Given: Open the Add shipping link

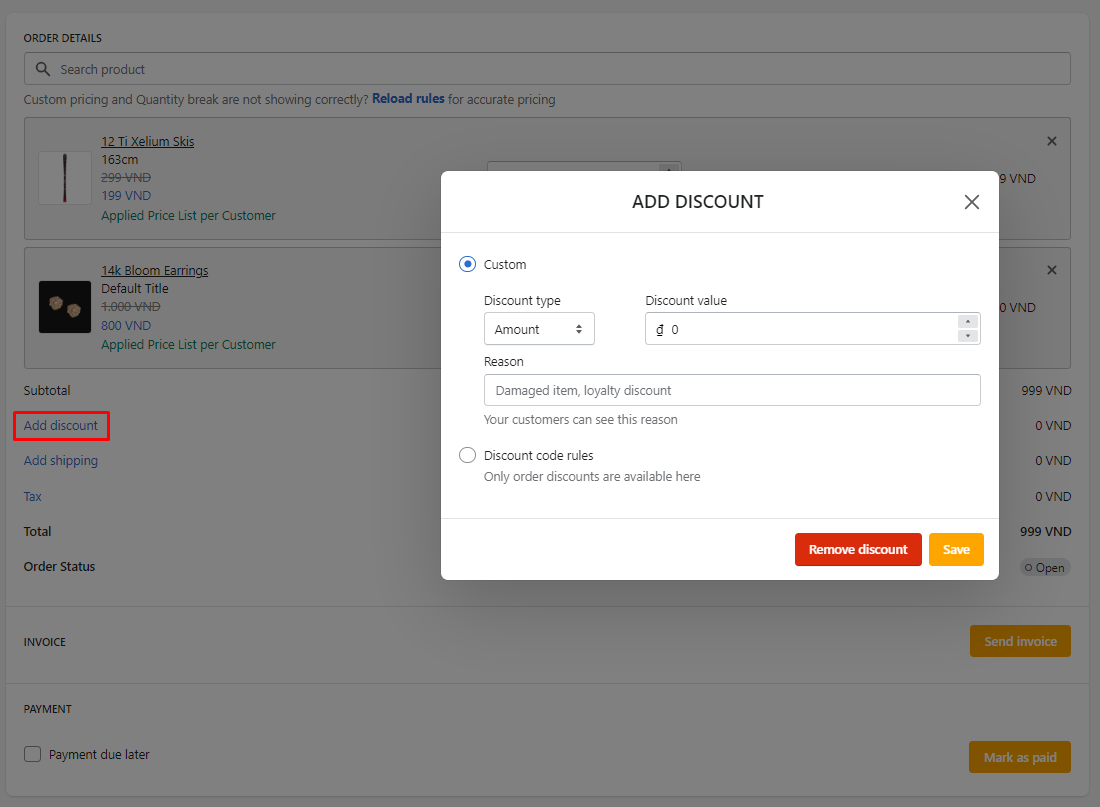Looking at the screenshot, I should coord(61,461).
